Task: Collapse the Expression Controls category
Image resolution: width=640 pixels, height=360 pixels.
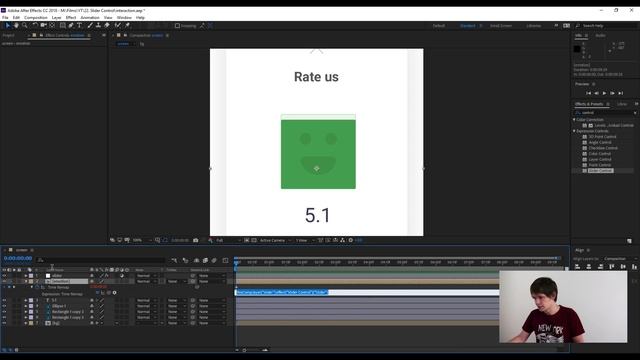Action: point(574,131)
